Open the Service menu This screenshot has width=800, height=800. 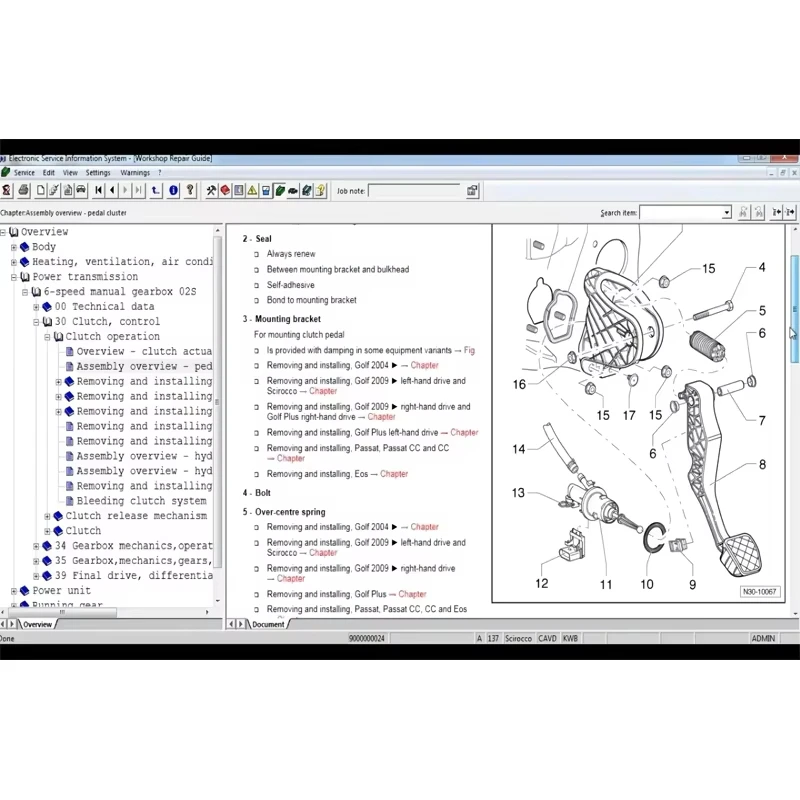(x=24, y=172)
